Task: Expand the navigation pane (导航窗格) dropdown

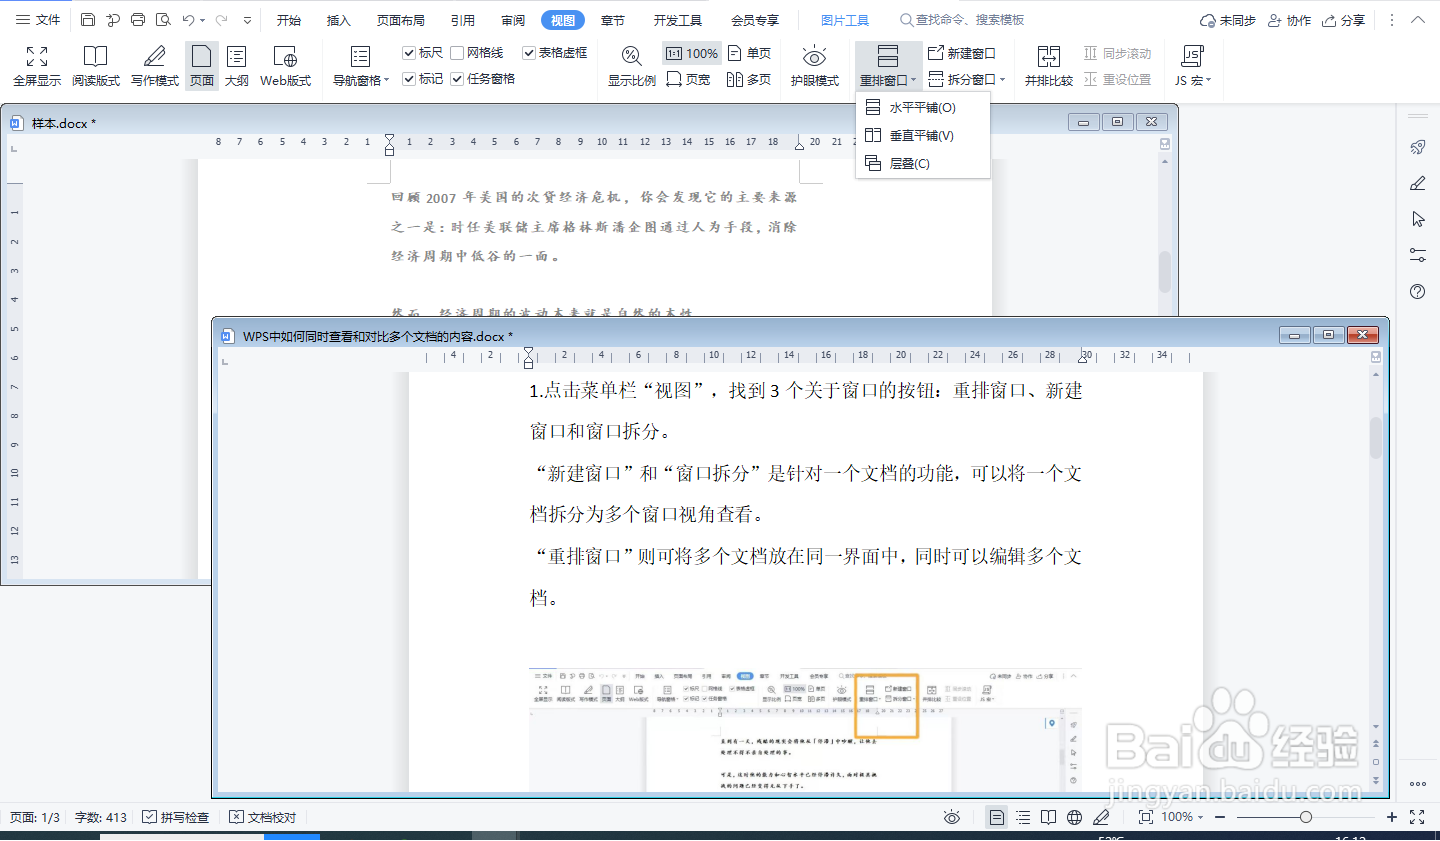Action: (x=361, y=66)
